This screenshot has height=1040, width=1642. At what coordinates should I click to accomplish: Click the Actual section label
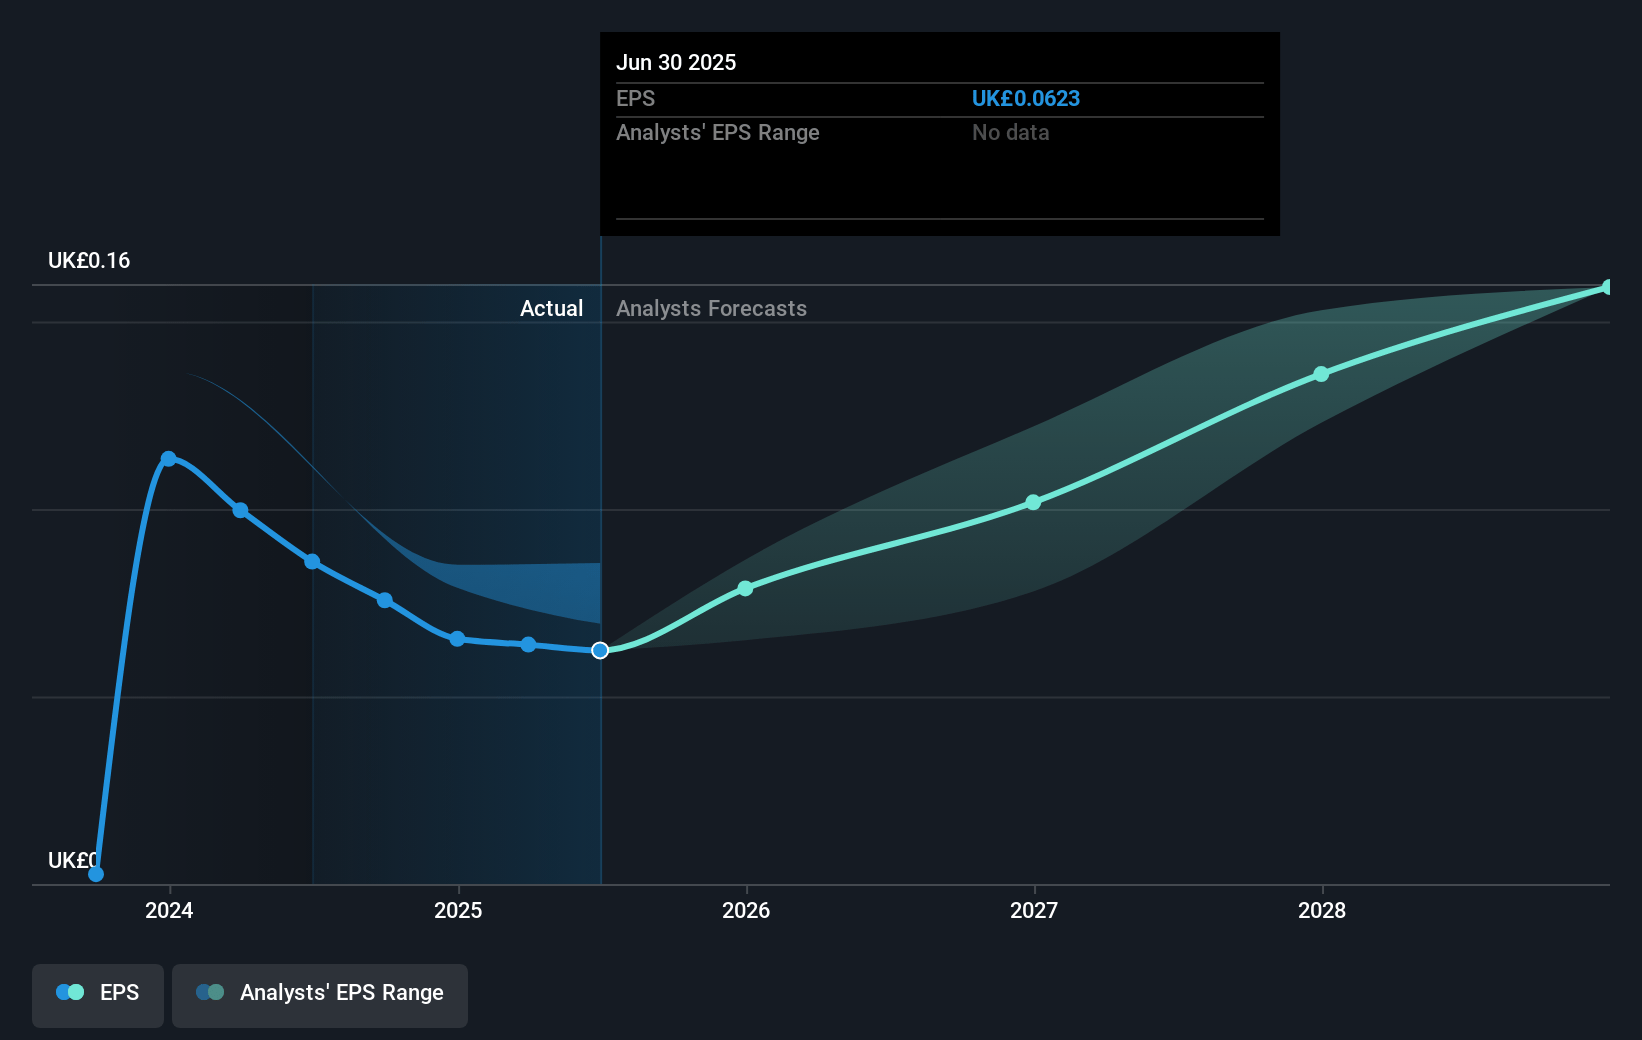551,309
